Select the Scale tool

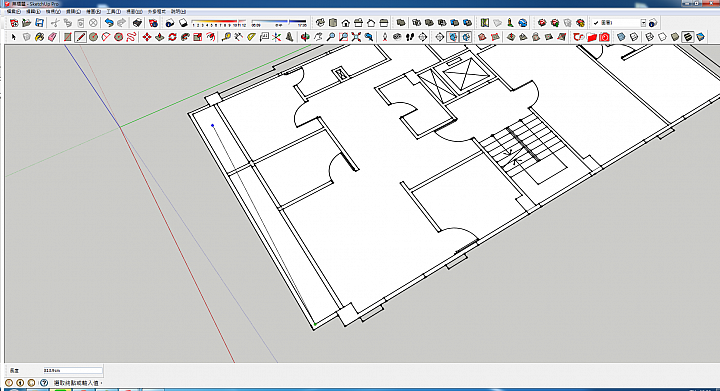(198, 37)
